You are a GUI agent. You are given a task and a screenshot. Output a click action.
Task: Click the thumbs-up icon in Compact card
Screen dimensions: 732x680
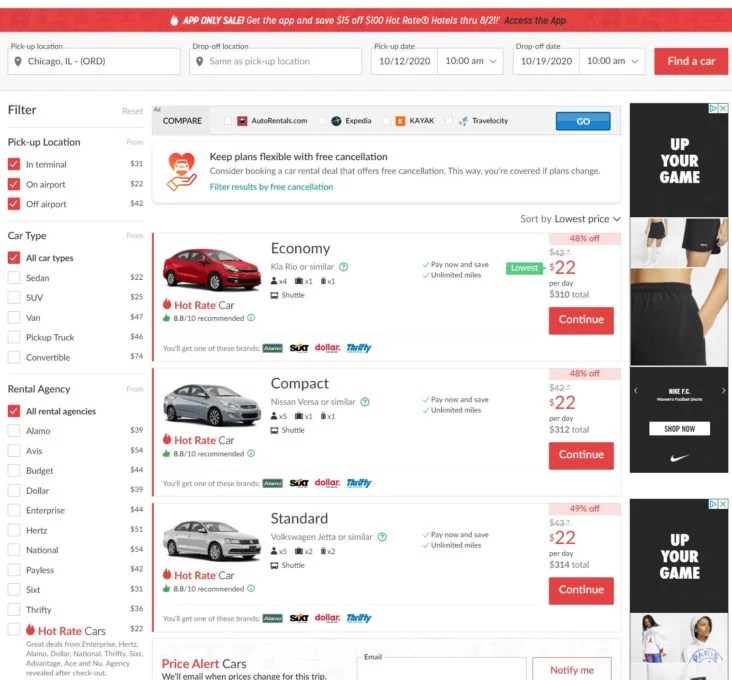point(166,453)
